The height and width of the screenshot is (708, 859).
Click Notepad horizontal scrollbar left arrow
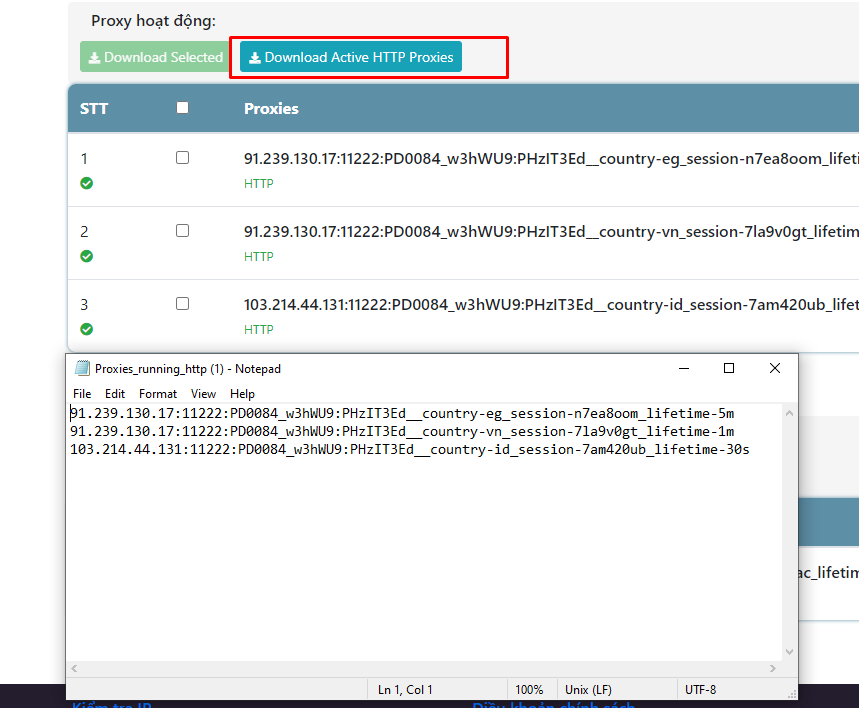tap(75, 669)
